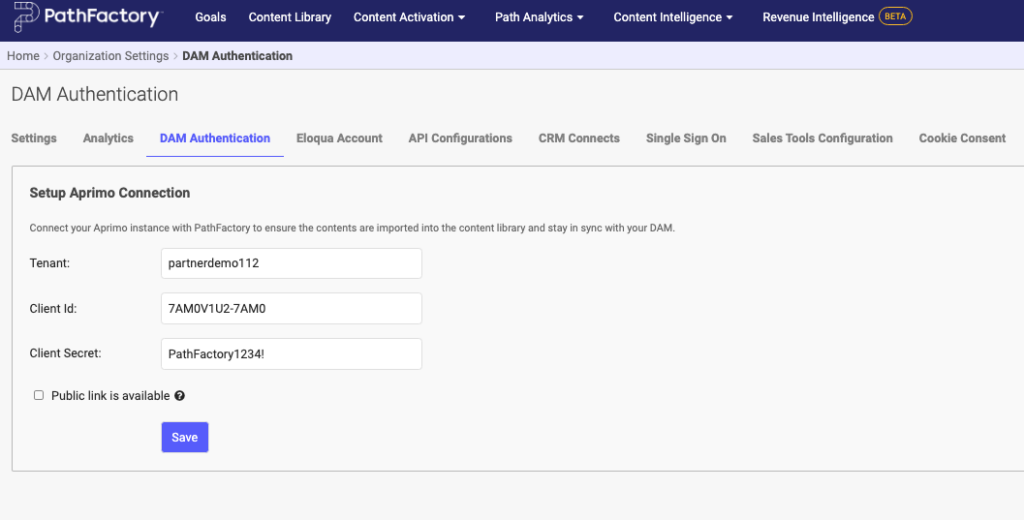Switch to the Eloqua Account tab
Viewport: 1024px width, 520px height.
(340, 138)
